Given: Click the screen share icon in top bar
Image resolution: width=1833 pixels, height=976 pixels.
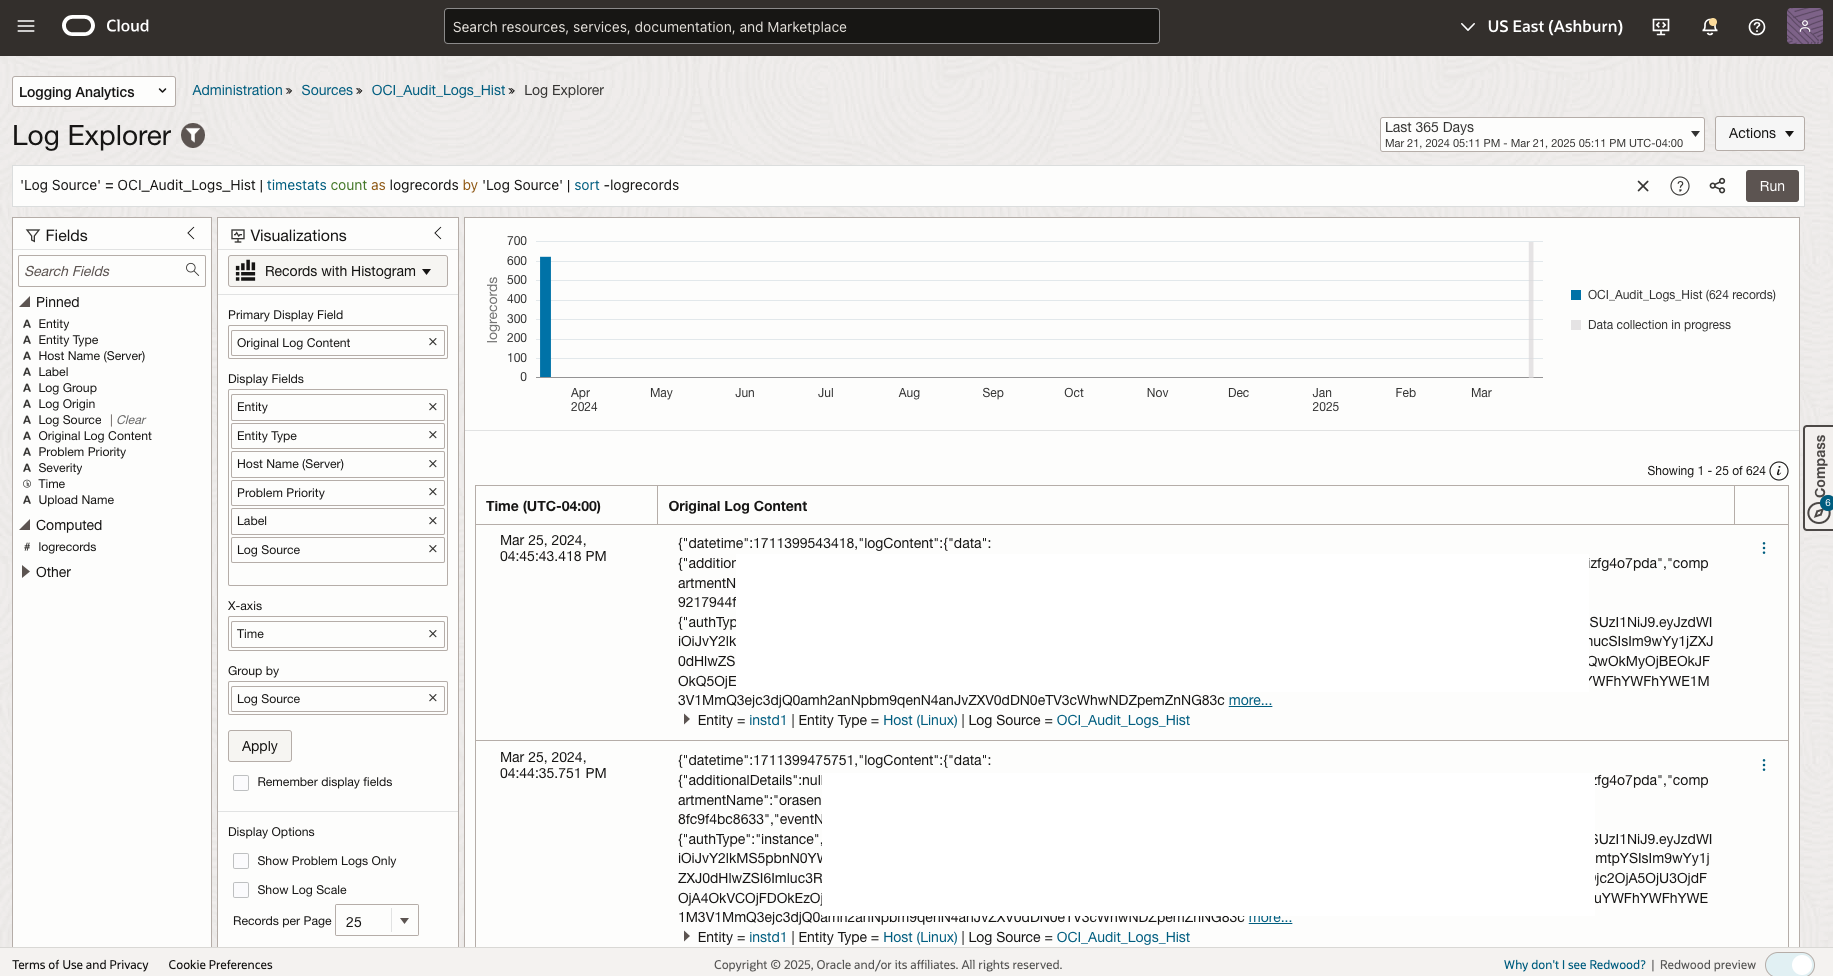Looking at the screenshot, I should click(x=1660, y=26).
